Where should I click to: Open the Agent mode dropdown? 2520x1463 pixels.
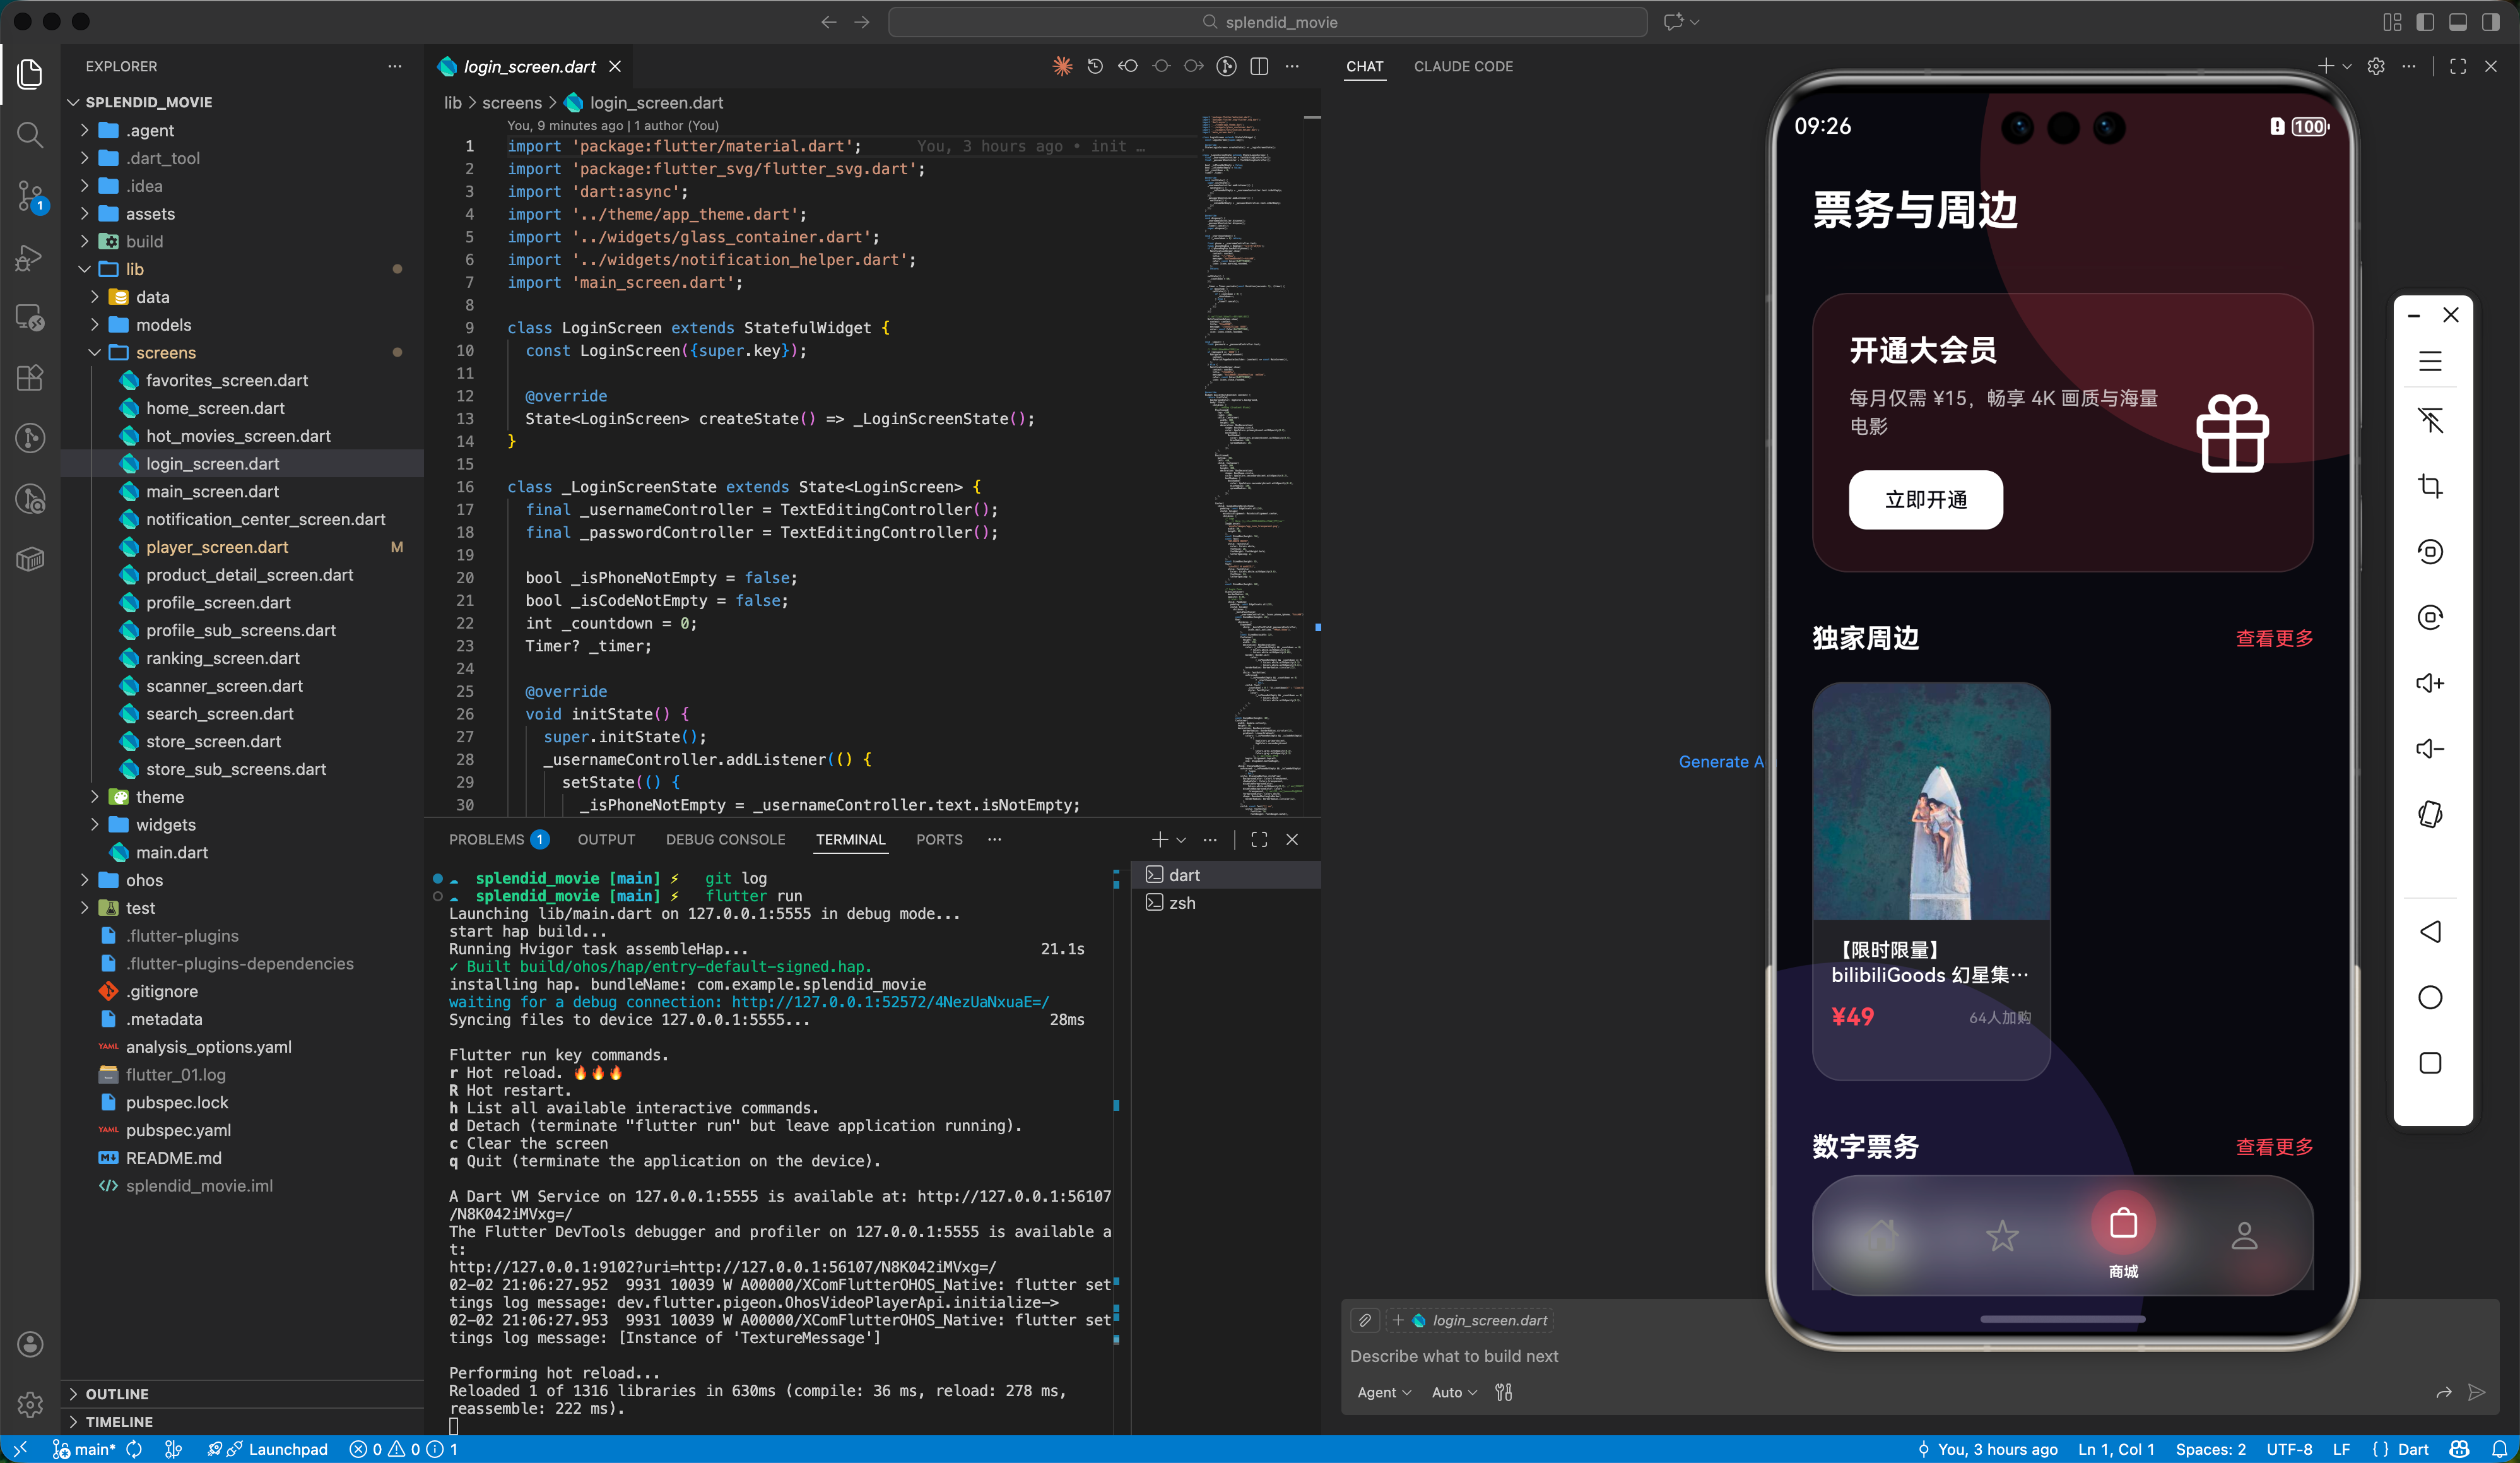point(1384,1392)
